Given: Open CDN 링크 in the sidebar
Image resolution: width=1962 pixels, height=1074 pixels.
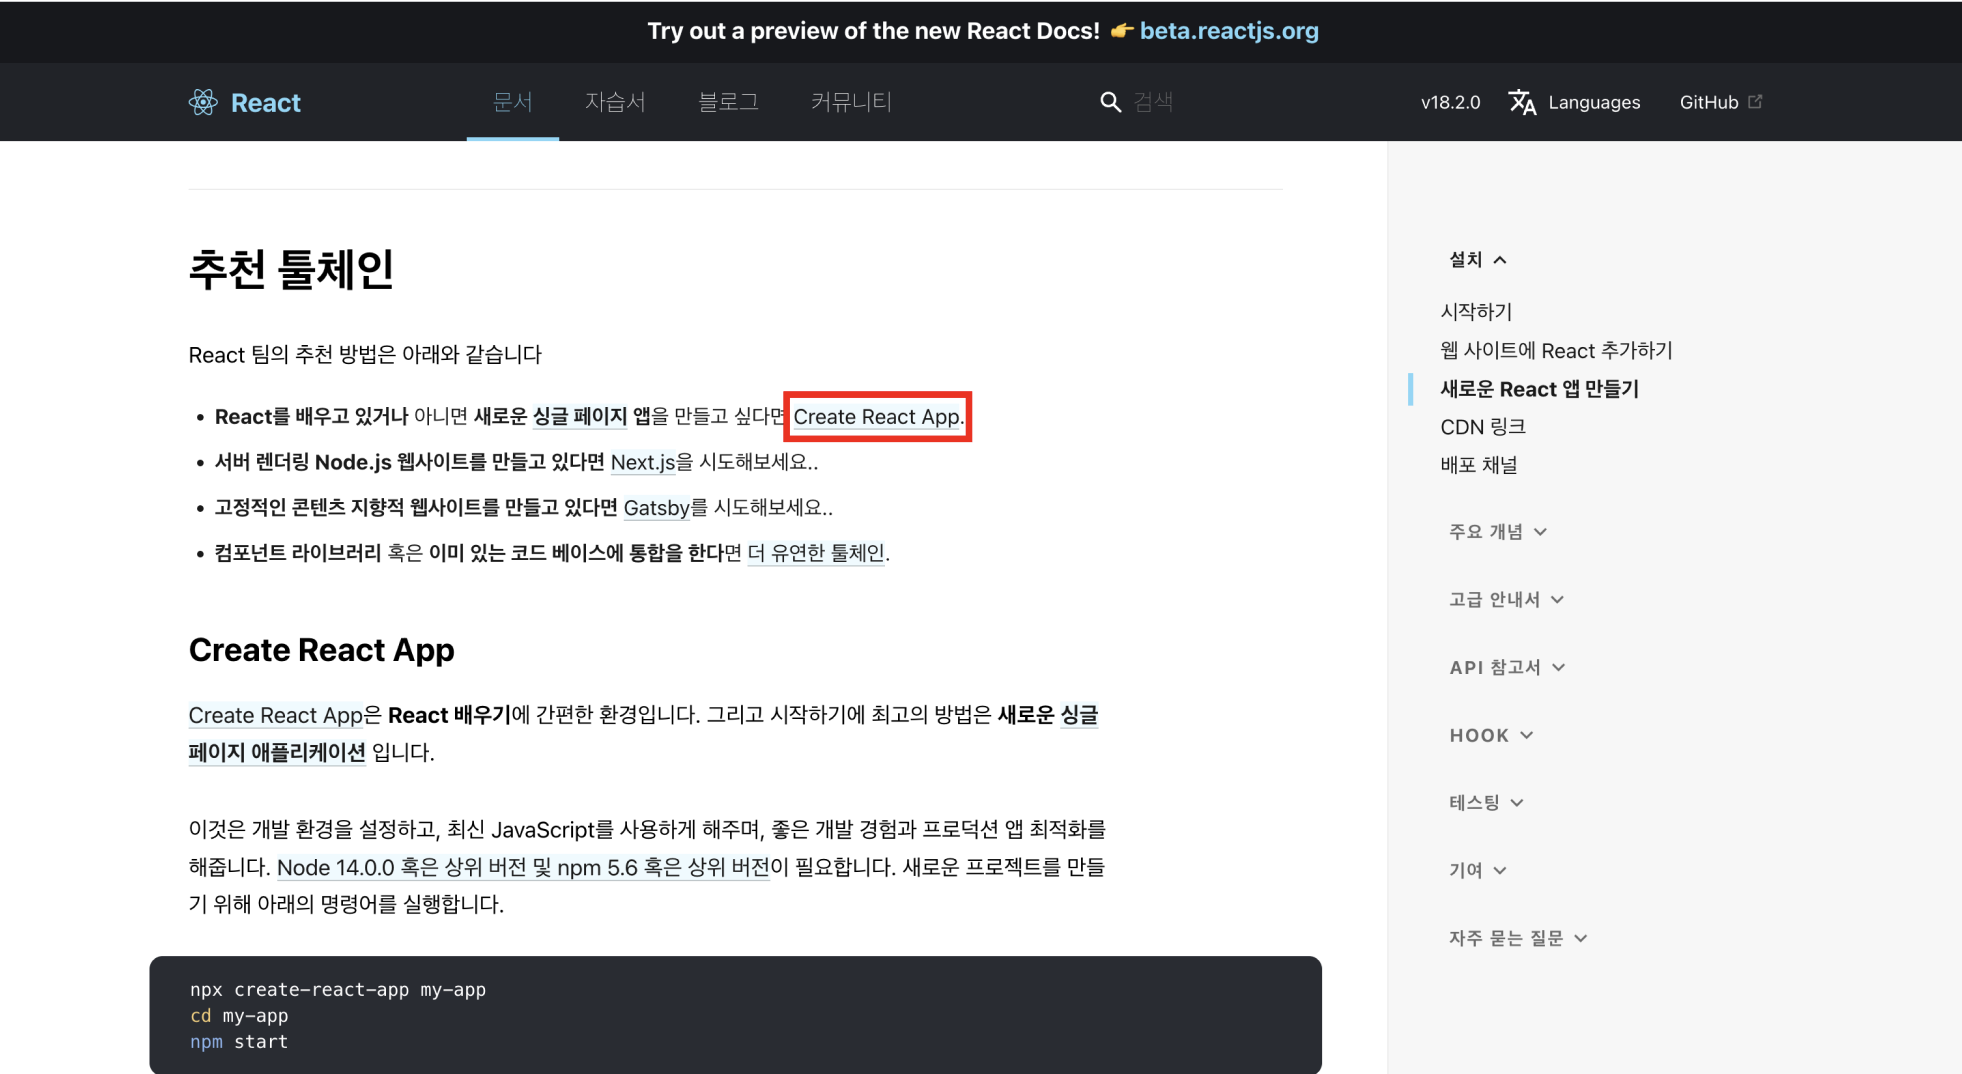Looking at the screenshot, I should [1483, 427].
